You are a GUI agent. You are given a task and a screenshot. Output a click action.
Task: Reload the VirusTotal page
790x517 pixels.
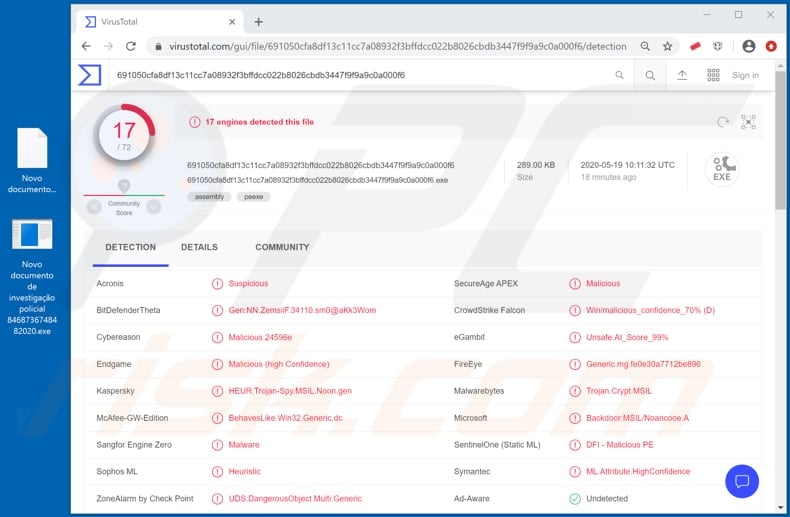tap(131, 46)
